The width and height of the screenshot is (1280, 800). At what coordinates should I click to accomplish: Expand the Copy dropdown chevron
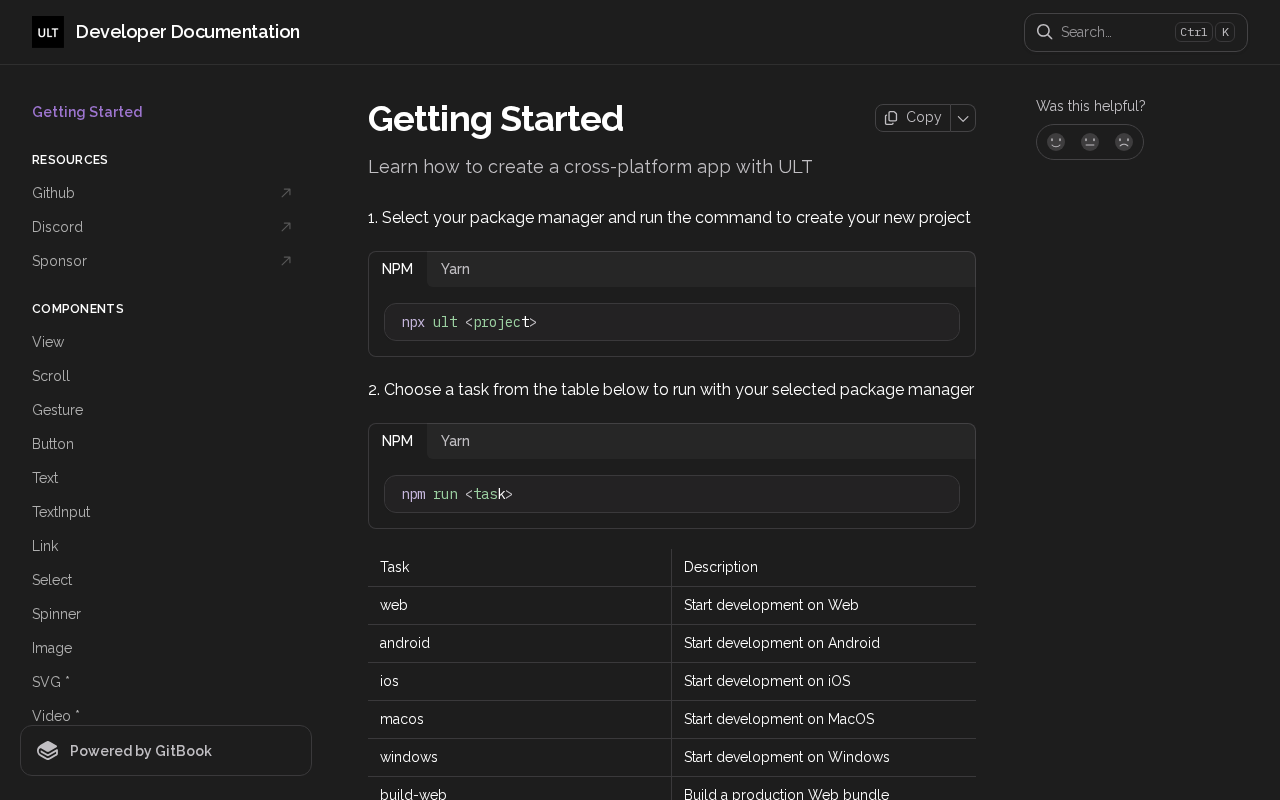pyautogui.click(x=963, y=118)
